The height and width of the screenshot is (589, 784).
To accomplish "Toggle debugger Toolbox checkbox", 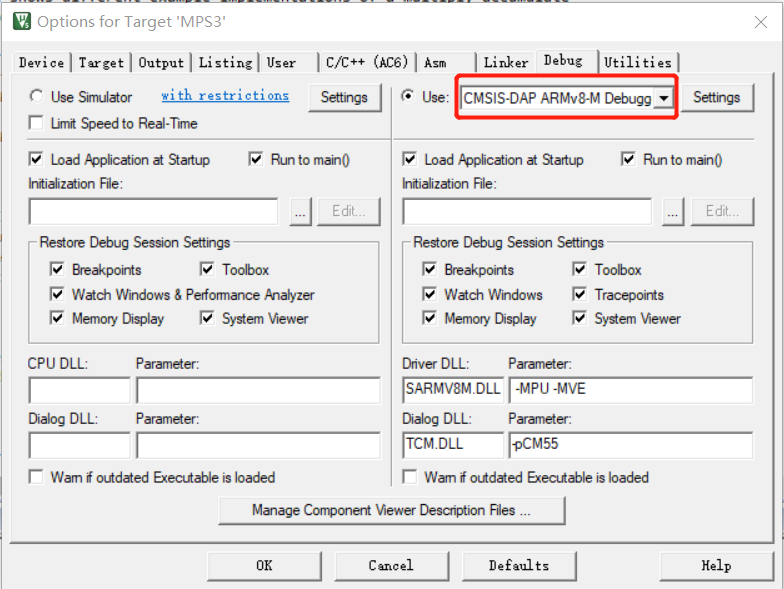I will tap(580, 269).
